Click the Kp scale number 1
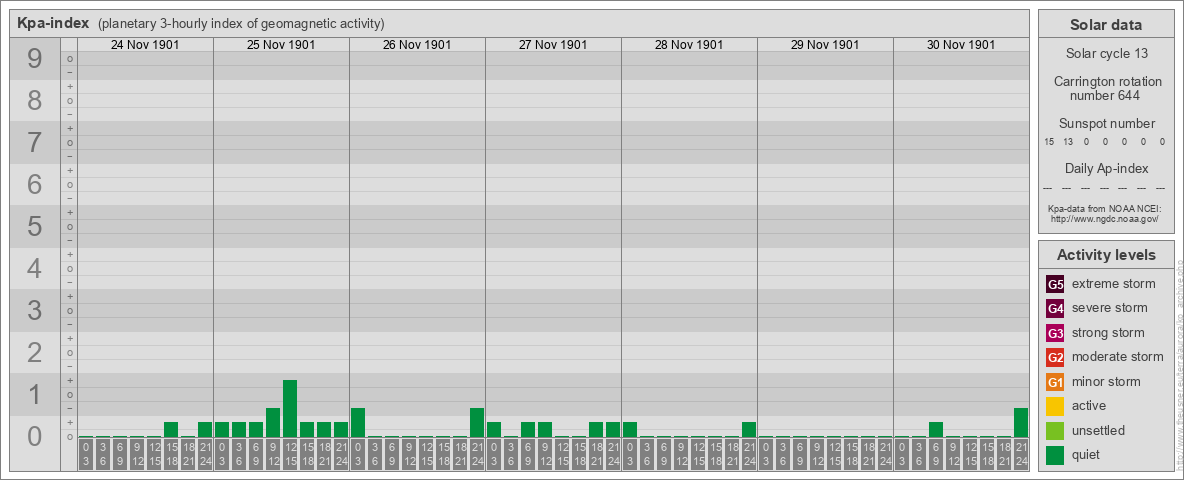The image size is (1184, 480). [x=35, y=394]
